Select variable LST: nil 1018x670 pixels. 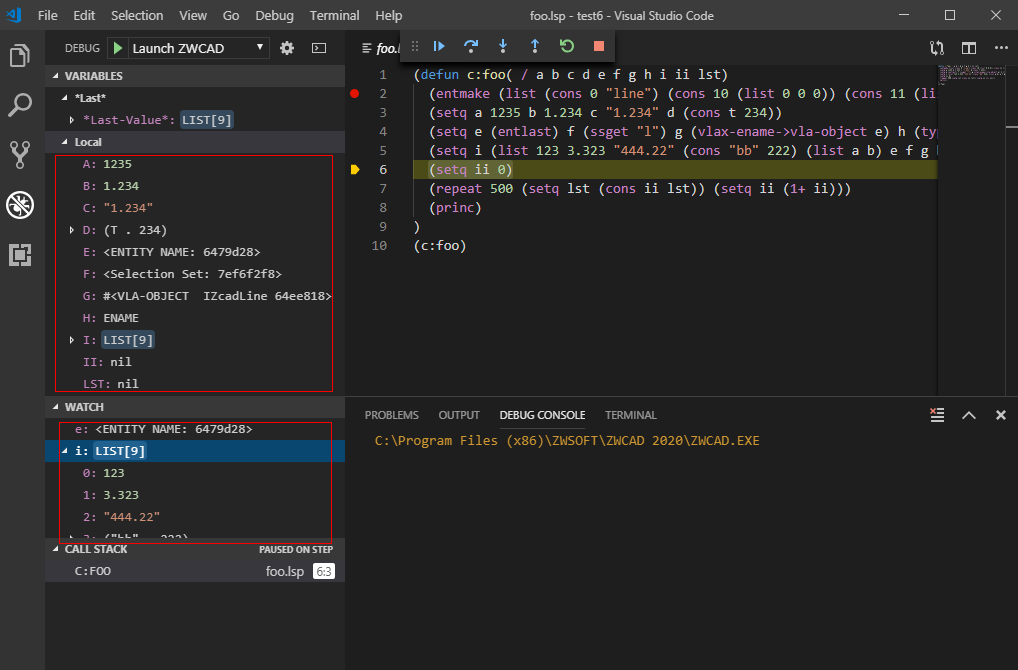click(x=195, y=384)
